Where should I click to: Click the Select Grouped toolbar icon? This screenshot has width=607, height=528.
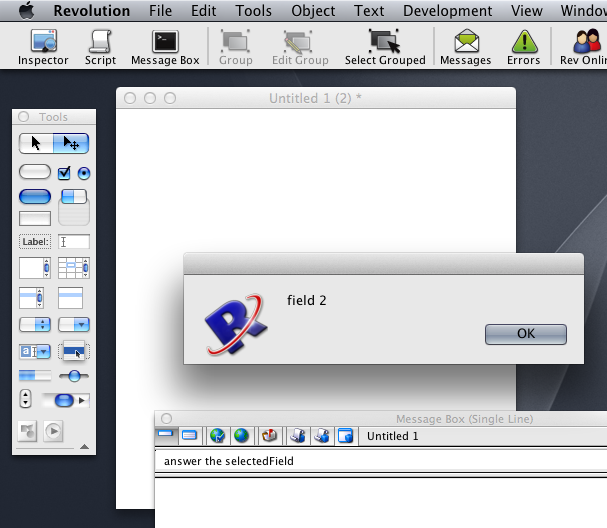click(x=384, y=47)
